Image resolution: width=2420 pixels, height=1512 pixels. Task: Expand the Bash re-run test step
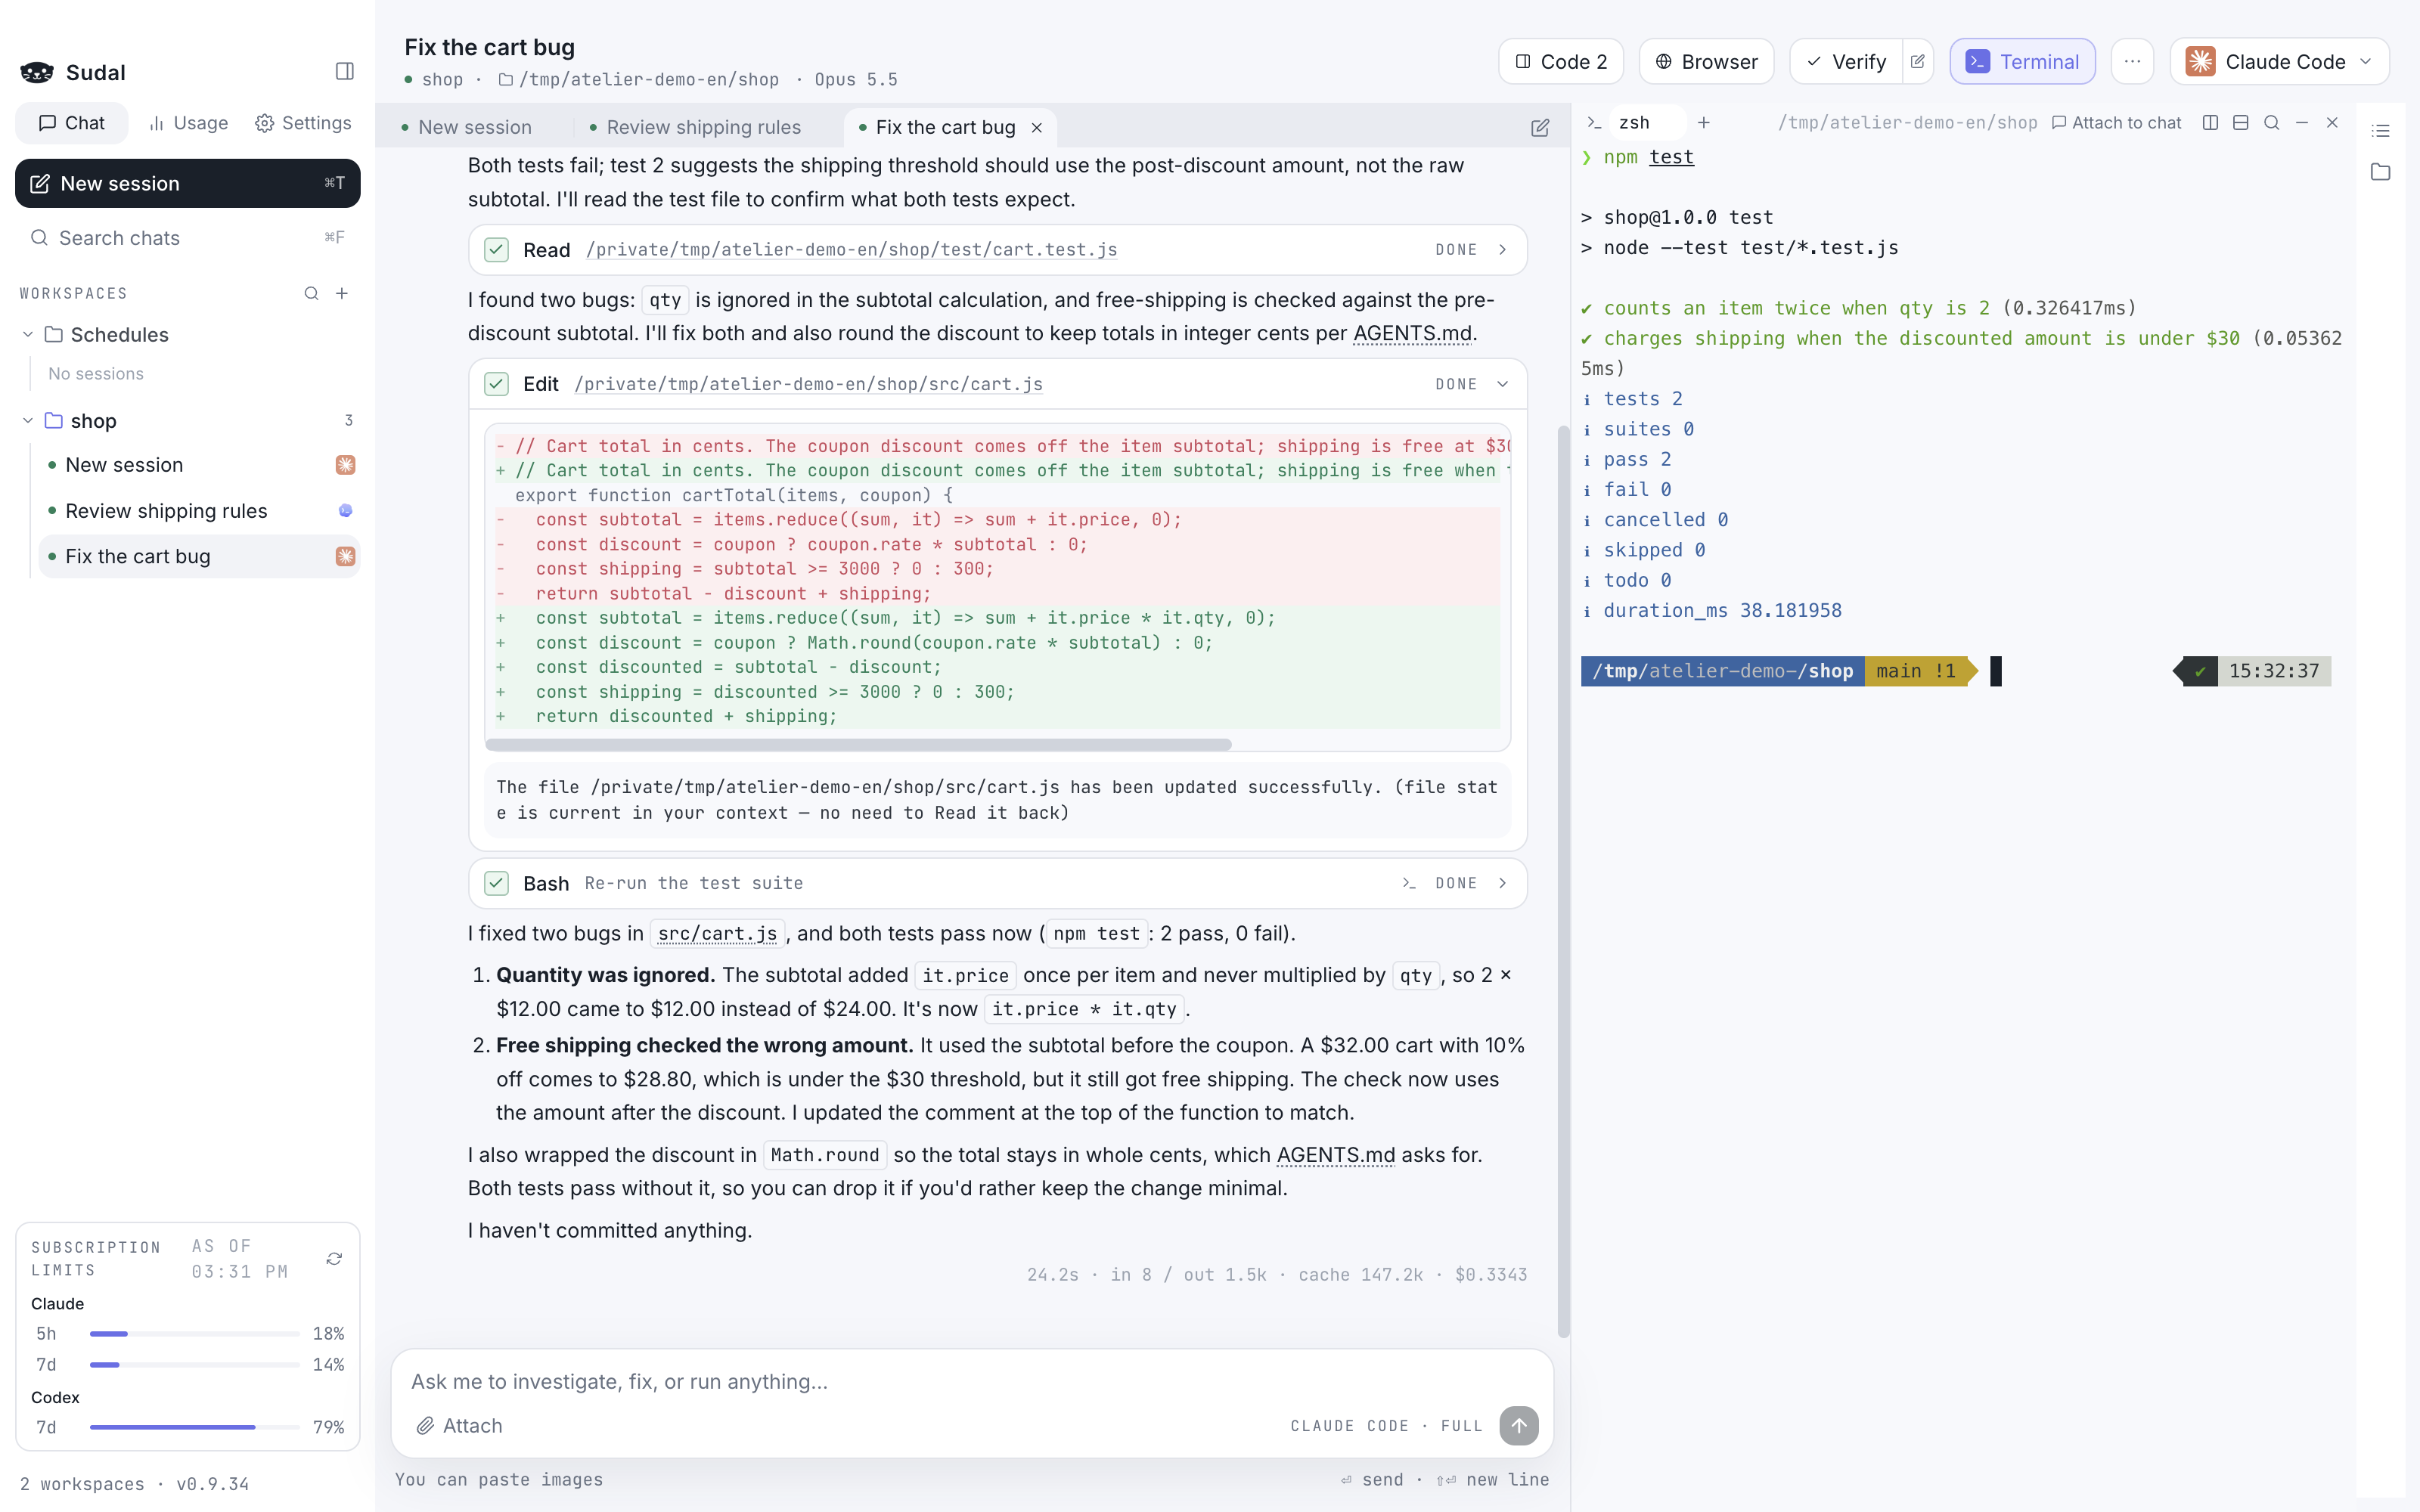point(1502,883)
